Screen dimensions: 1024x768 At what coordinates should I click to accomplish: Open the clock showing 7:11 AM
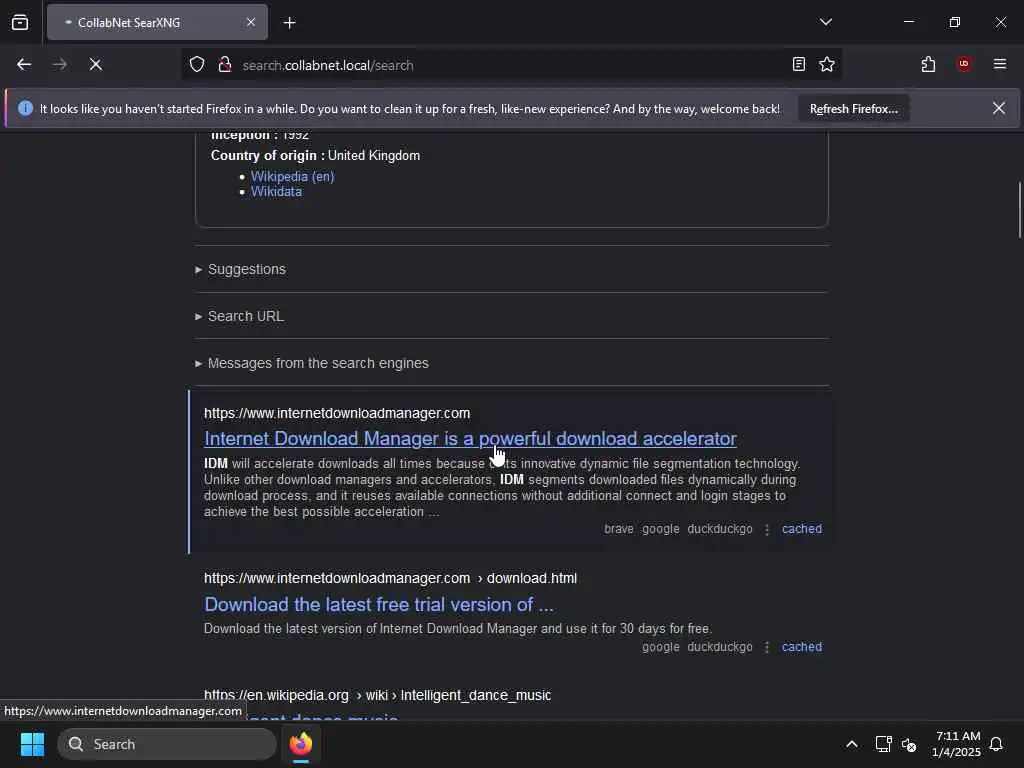pyautogui.click(x=957, y=744)
